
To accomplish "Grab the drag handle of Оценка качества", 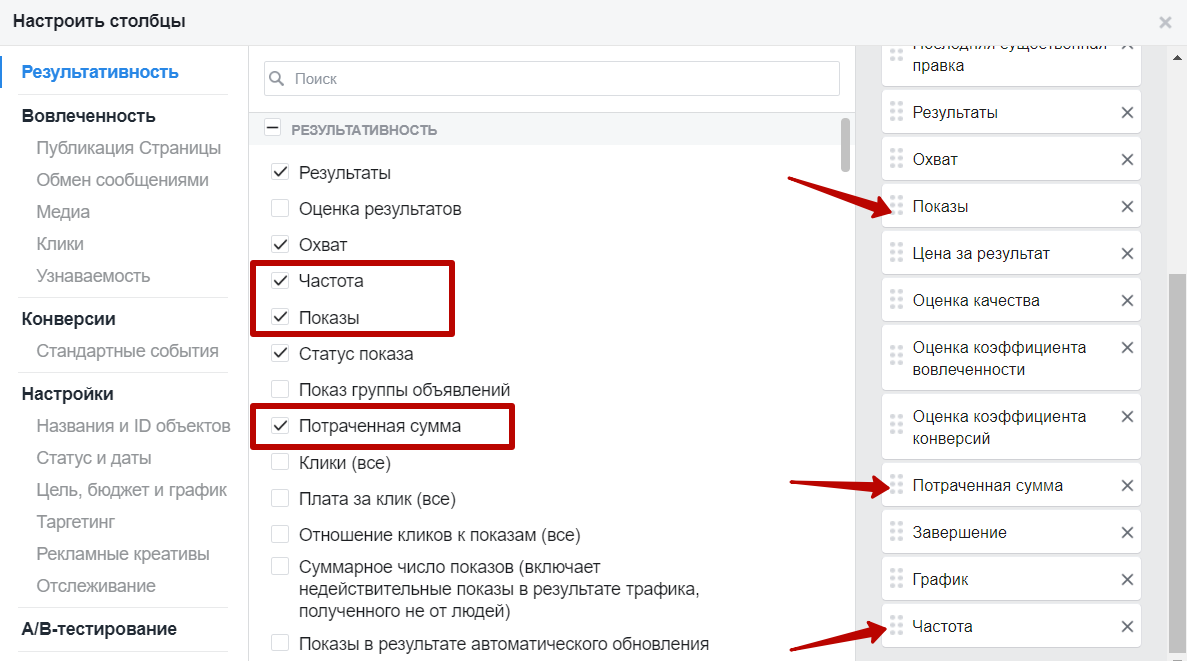I will 896,300.
